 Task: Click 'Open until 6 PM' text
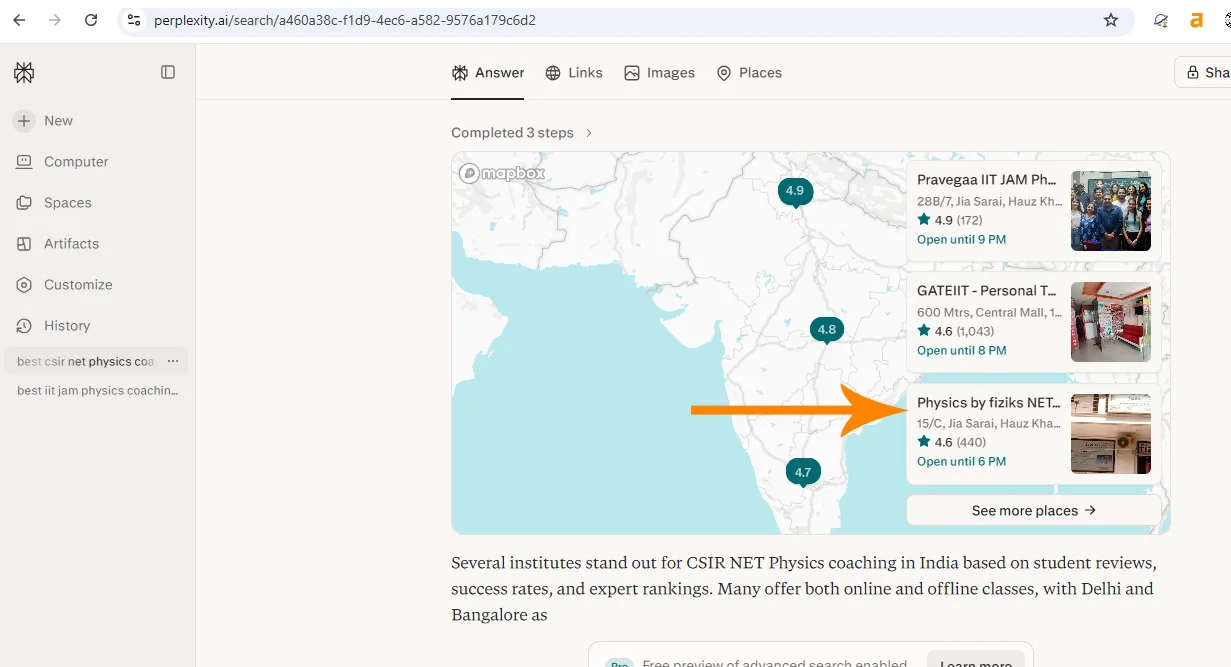point(961,462)
